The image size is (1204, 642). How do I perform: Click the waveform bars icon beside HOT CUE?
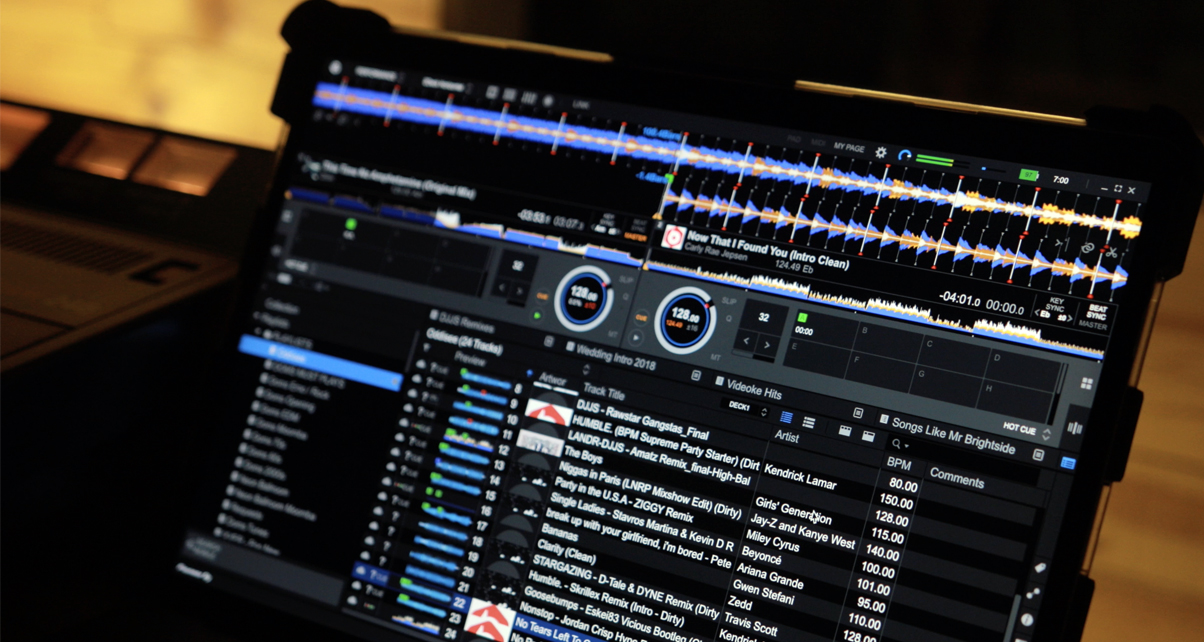click(1075, 428)
